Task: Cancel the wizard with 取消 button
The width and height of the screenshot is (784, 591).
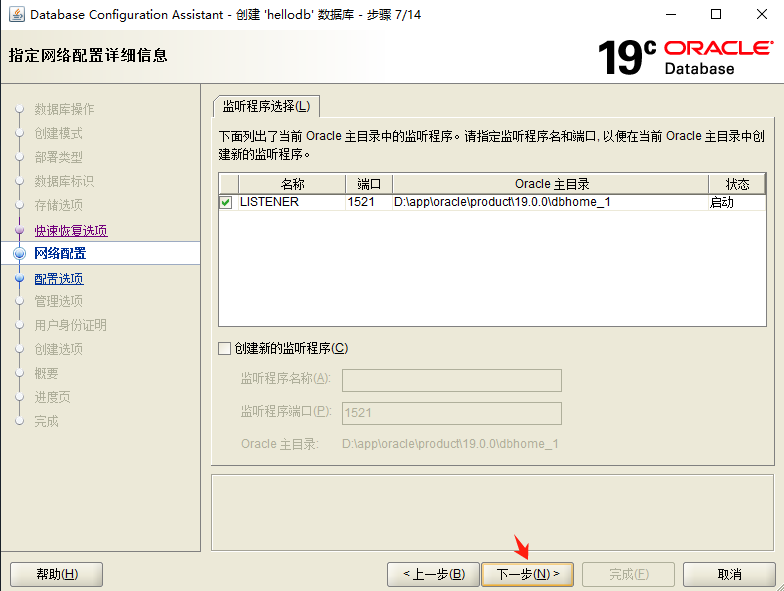Action: (x=729, y=574)
